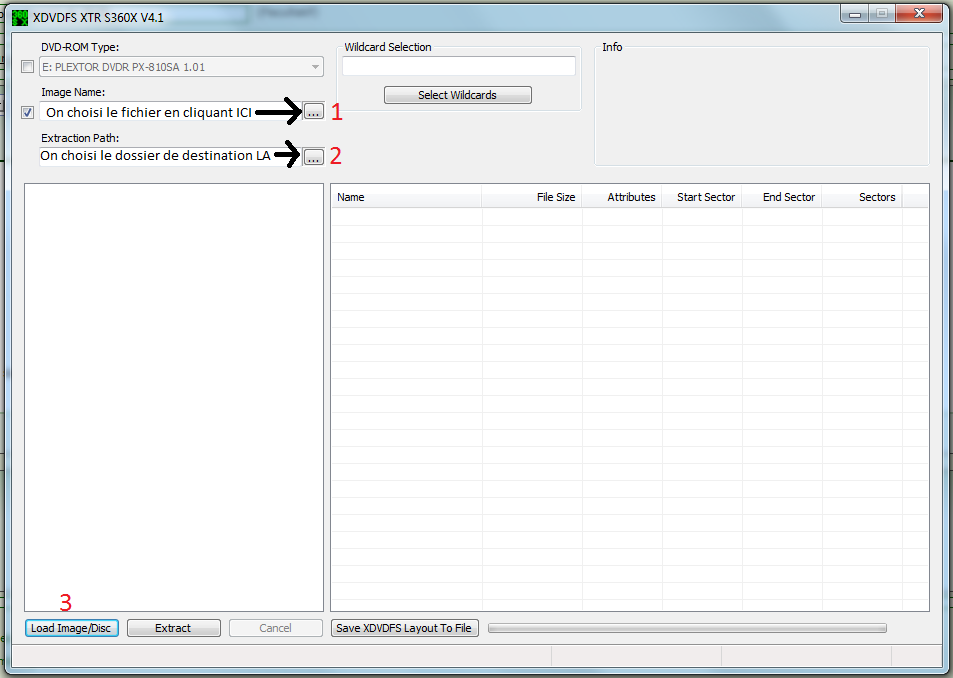953x678 pixels.
Task: Sort by the Start Sector column header
Action: click(x=702, y=197)
